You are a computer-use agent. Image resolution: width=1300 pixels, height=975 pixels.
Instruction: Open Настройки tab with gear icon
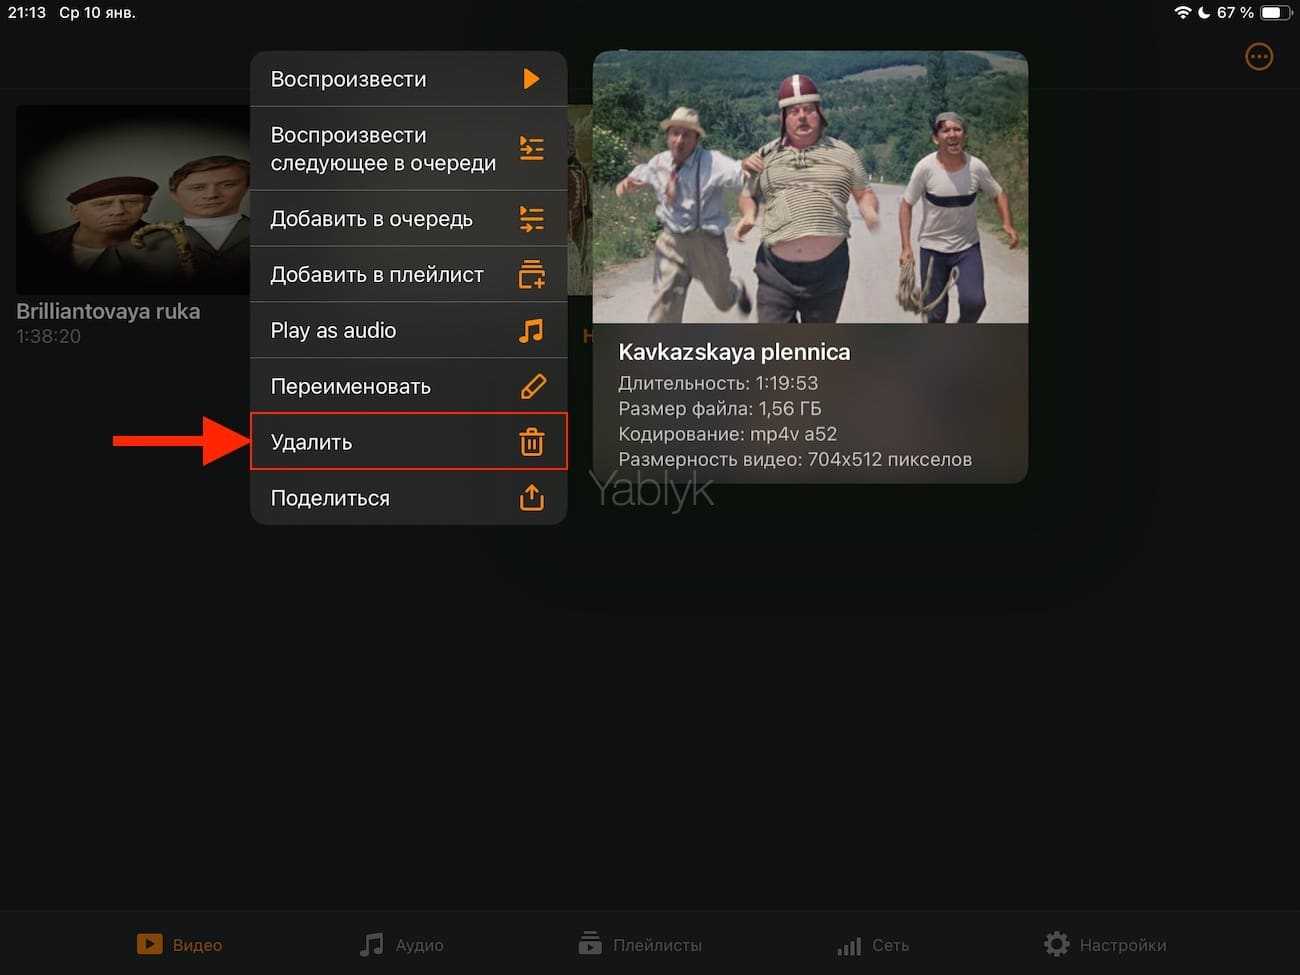tap(1105, 945)
